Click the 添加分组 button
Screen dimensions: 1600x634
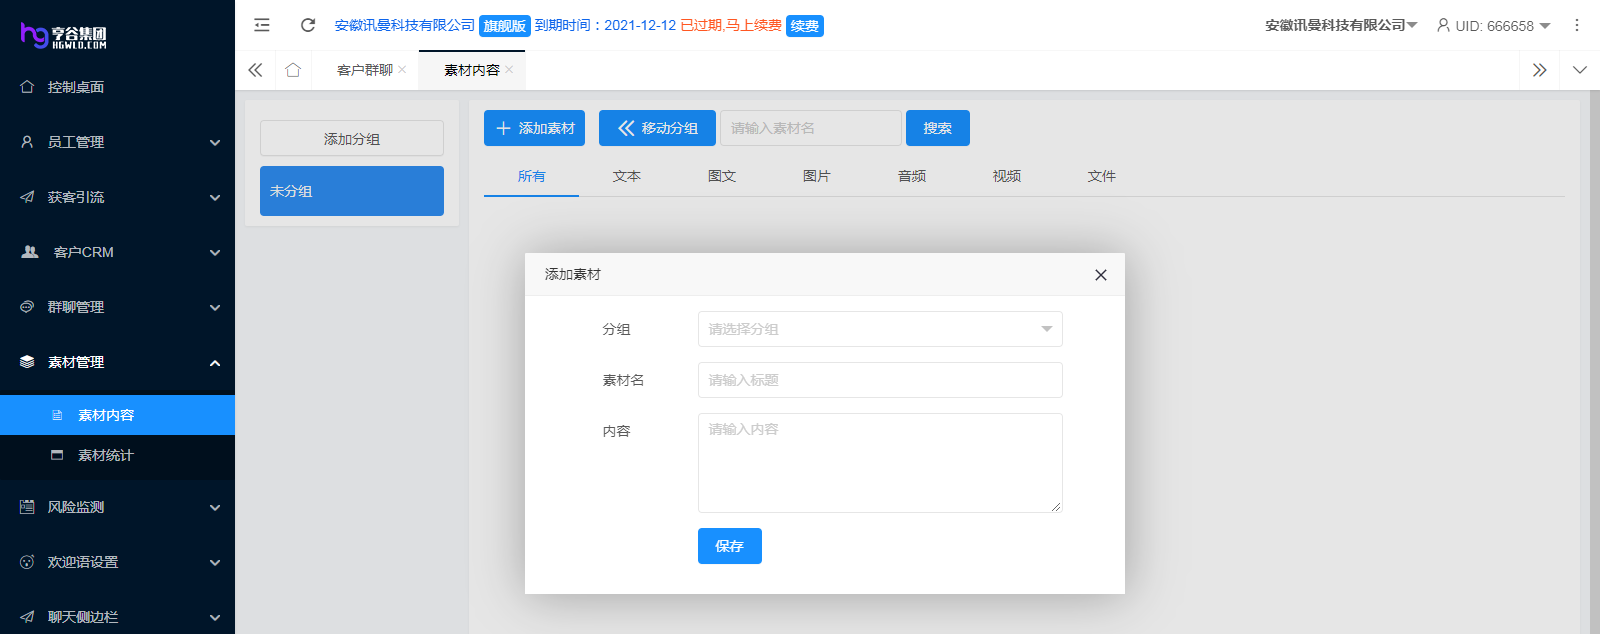coord(351,139)
